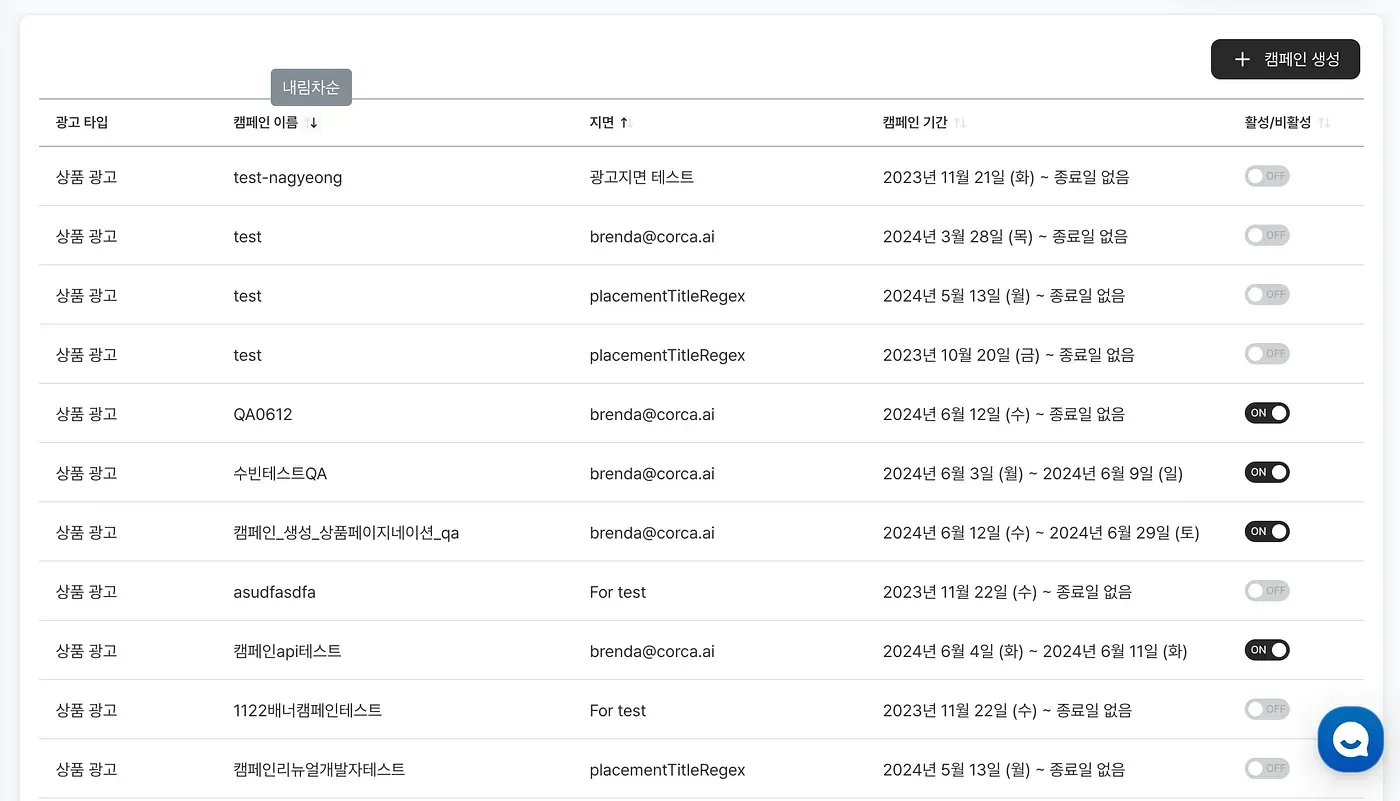The height and width of the screenshot is (801, 1400).
Task: Click the period 2024년 6월 4일 ~ 6월 11일
Action: click(x=1035, y=651)
